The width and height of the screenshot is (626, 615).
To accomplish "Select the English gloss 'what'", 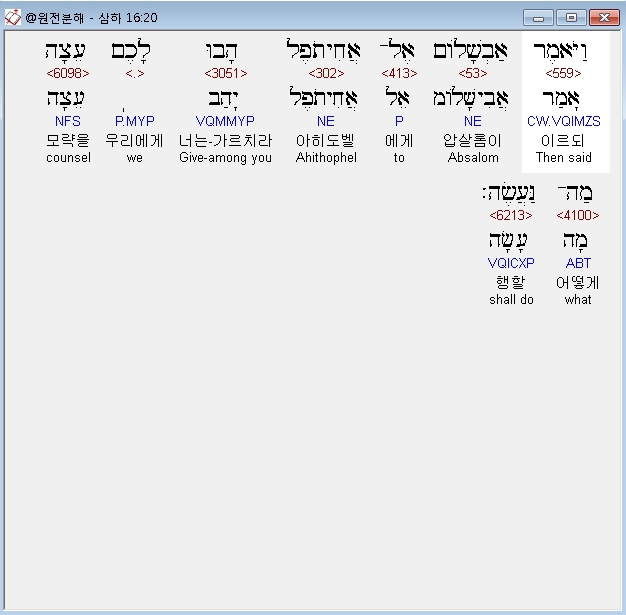I will (578, 299).
